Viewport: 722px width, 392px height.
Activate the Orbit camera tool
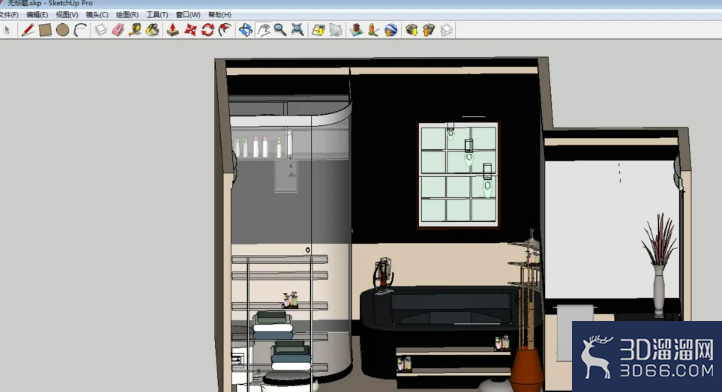point(245,30)
